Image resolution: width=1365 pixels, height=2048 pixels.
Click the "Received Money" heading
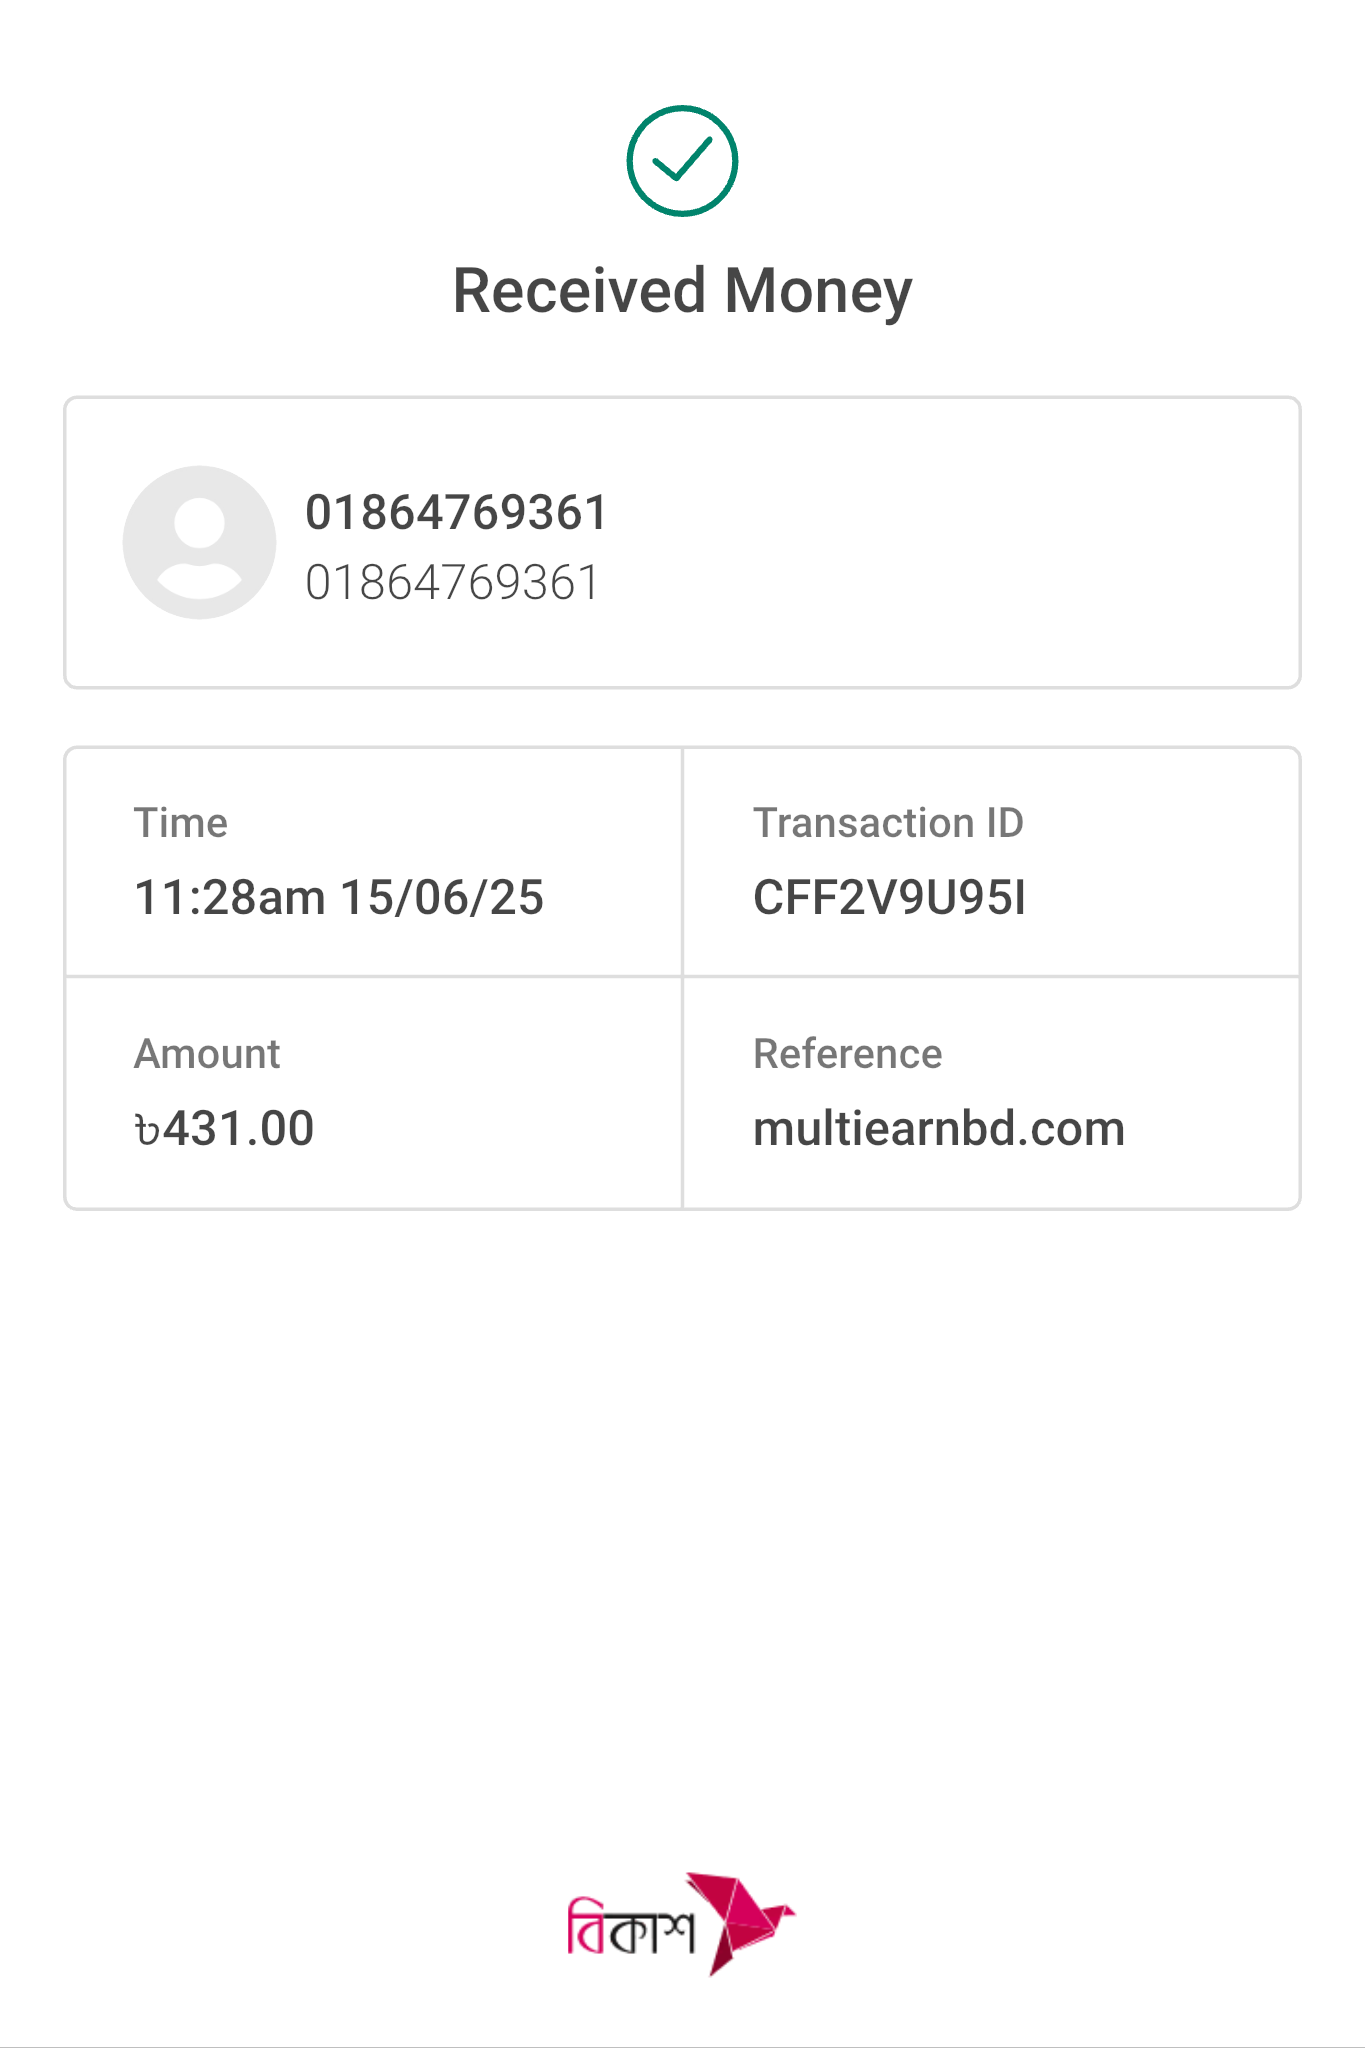(x=682, y=291)
